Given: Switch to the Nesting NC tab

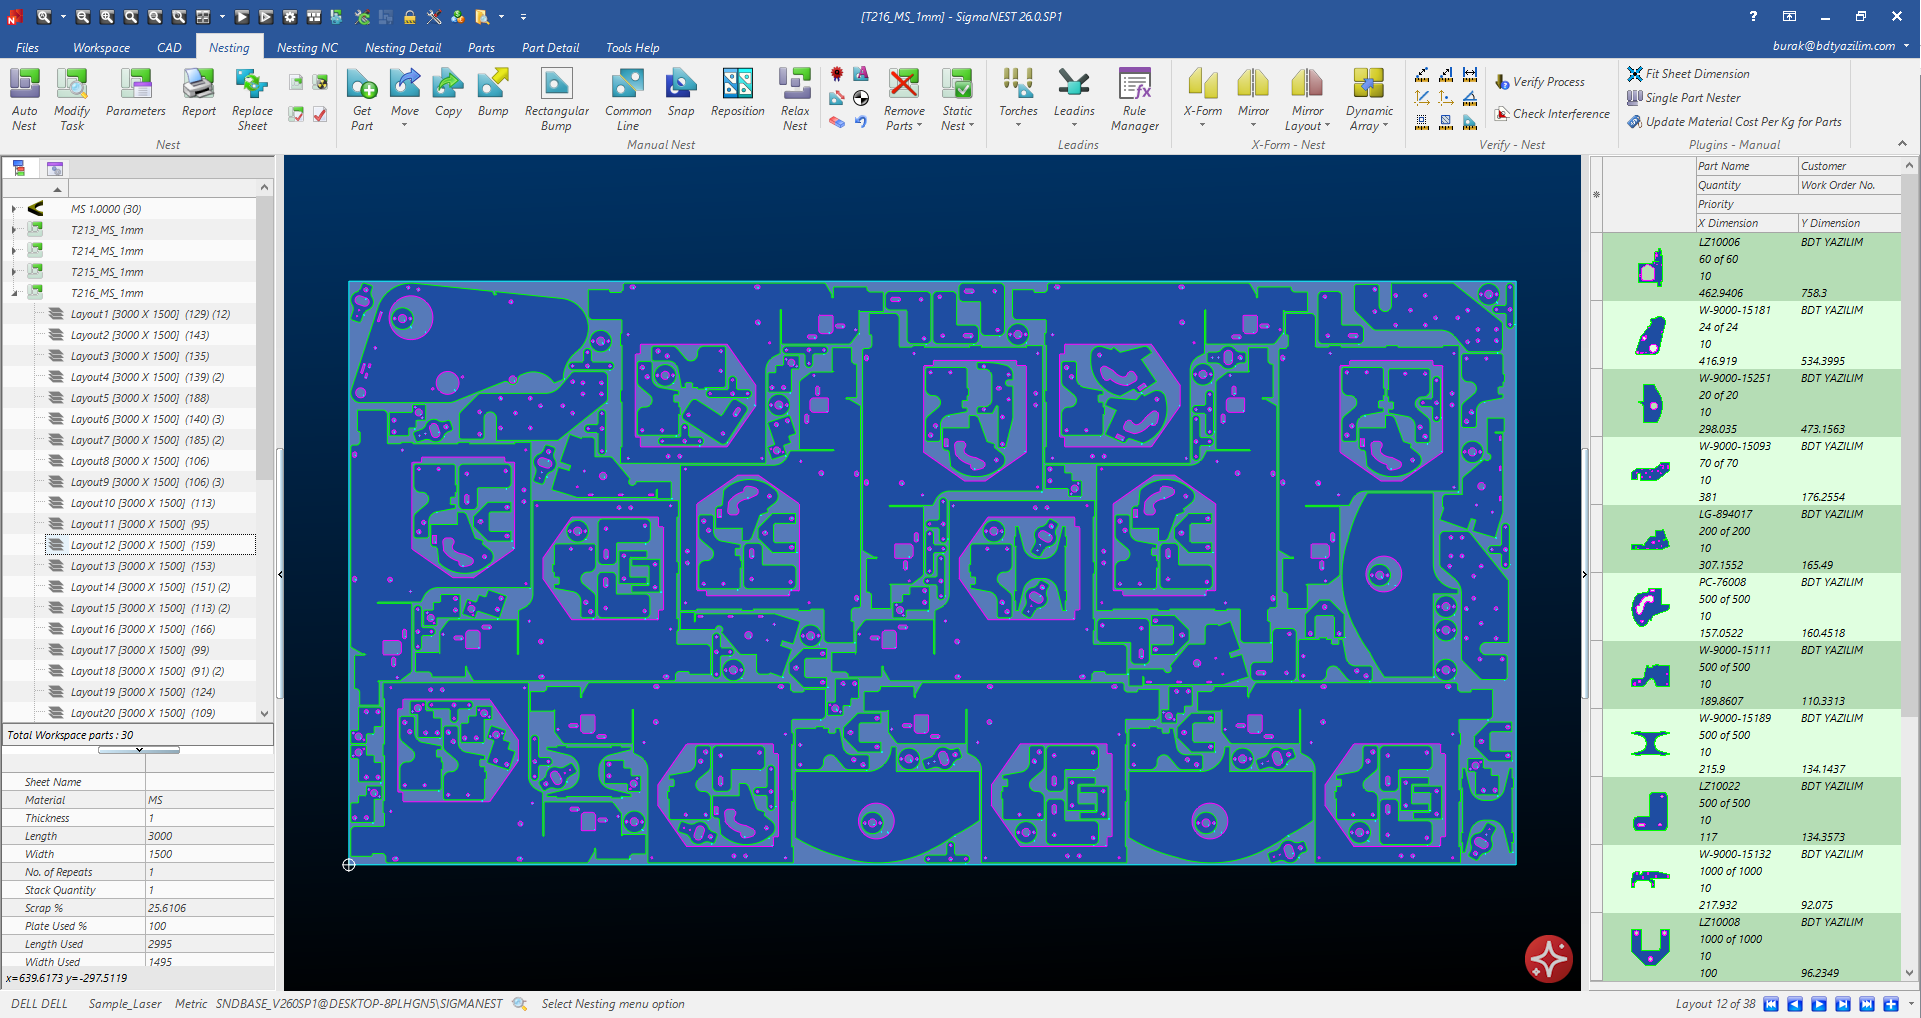Looking at the screenshot, I should pyautogui.click(x=307, y=47).
